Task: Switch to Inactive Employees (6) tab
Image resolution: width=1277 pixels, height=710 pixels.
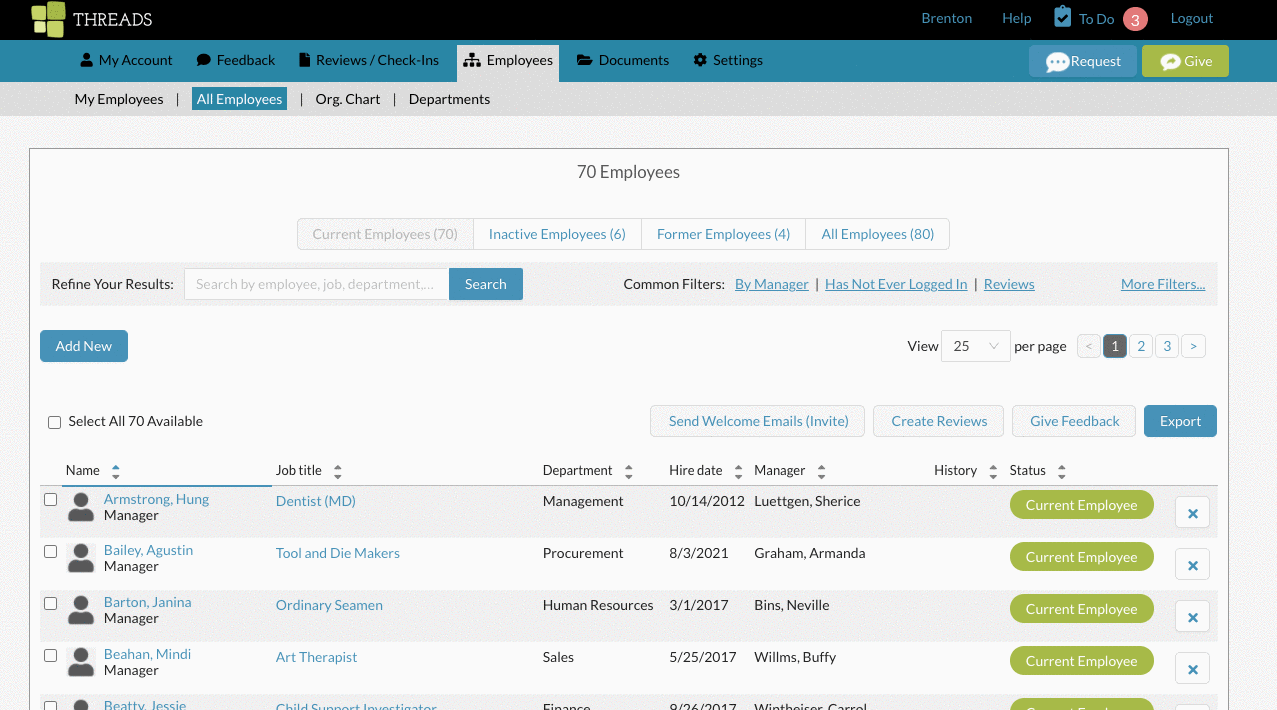Action: pyautogui.click(x=557, y=234)
